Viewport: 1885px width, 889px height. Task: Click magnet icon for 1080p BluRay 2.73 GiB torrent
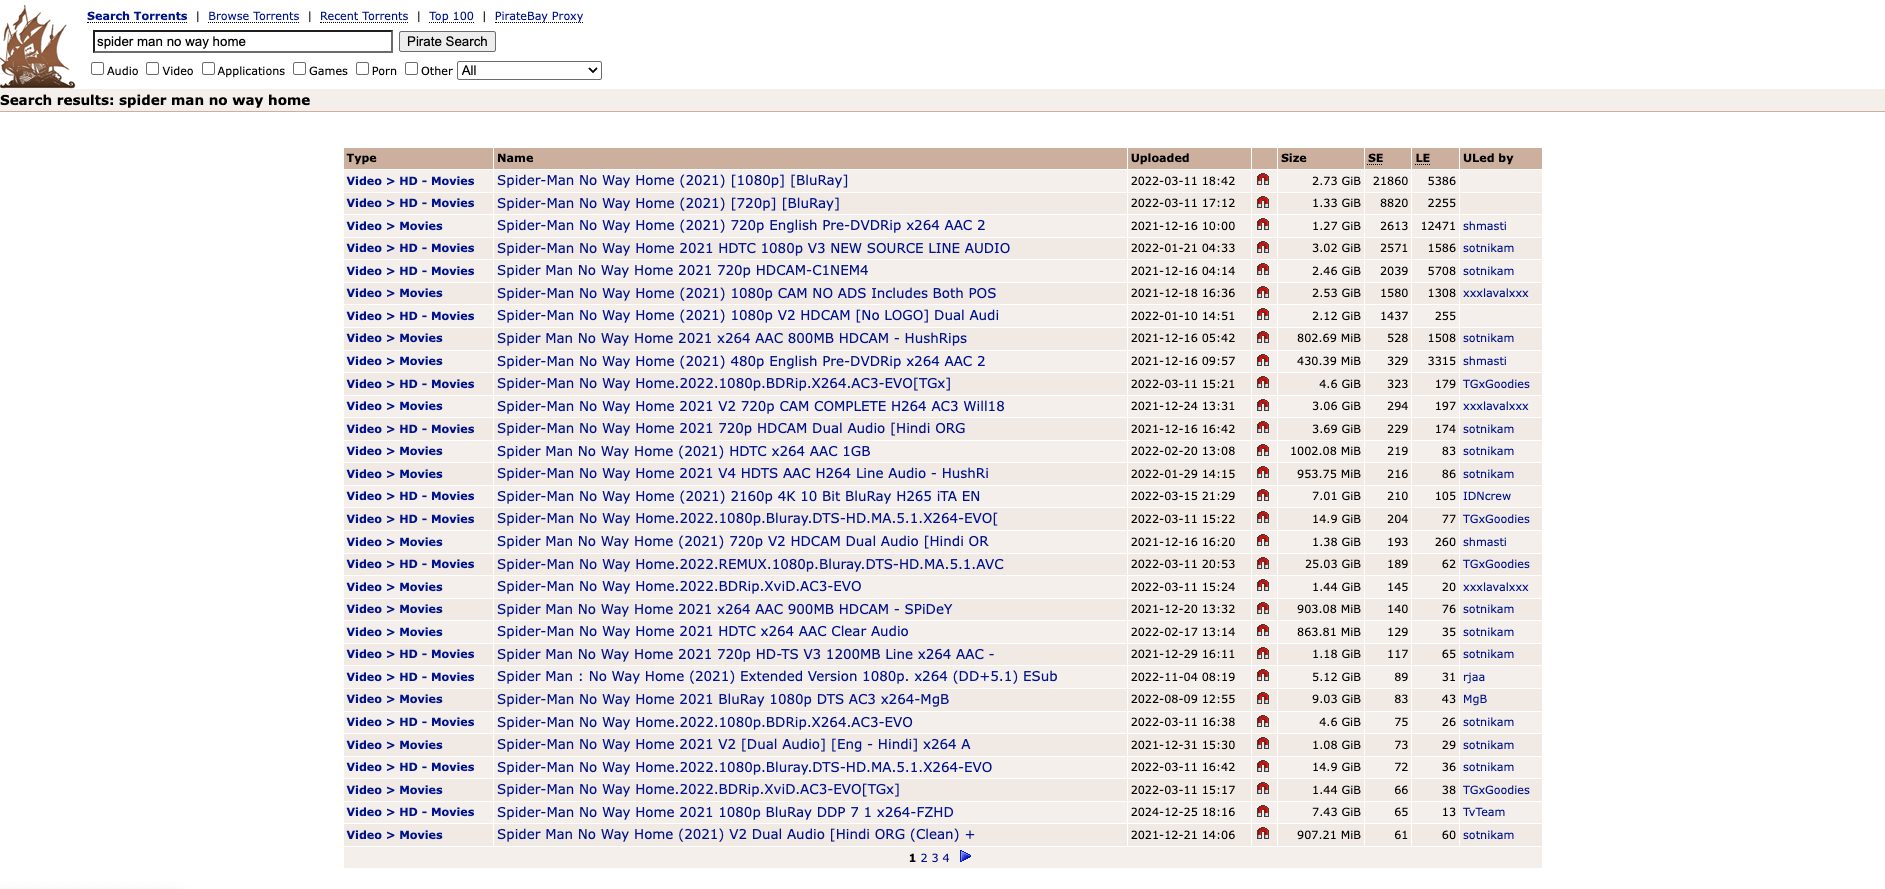(x=1263, y=180)
